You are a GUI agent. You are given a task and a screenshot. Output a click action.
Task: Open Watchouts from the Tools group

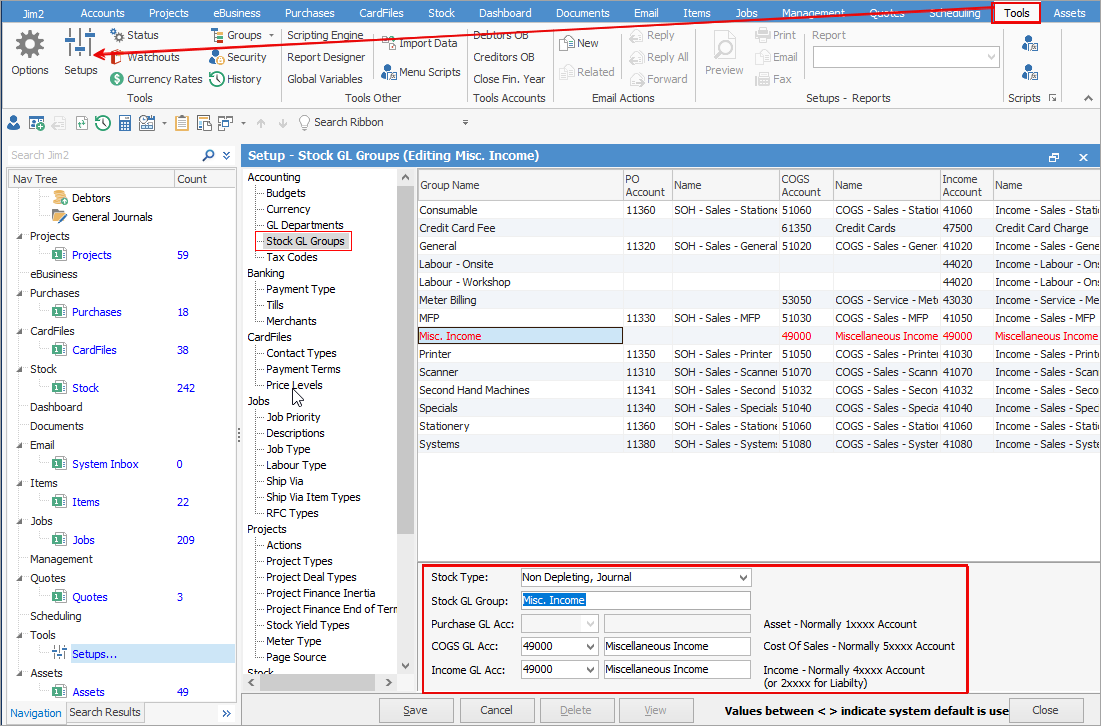pos(145,58)
